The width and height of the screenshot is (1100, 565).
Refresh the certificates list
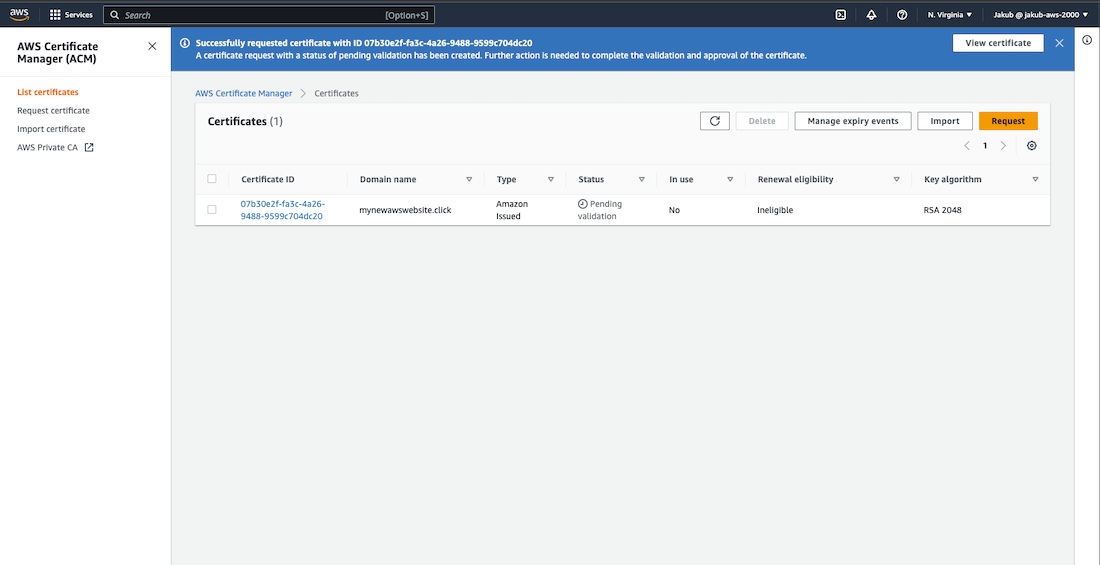[714, 121]
